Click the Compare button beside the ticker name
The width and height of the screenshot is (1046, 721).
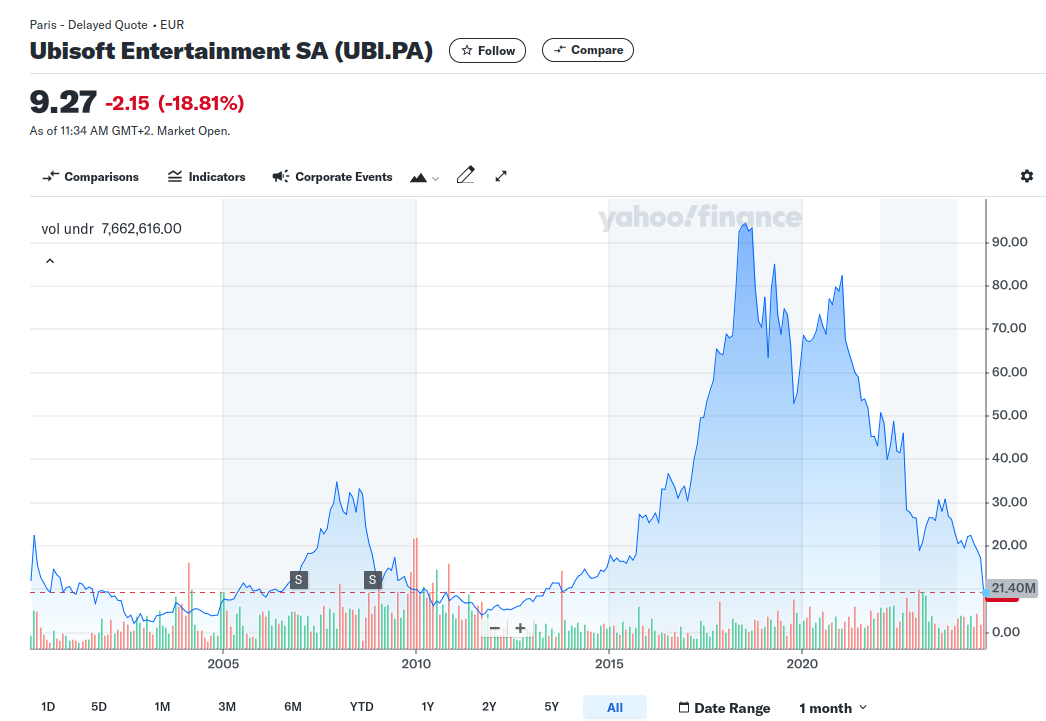click(588, 50)
